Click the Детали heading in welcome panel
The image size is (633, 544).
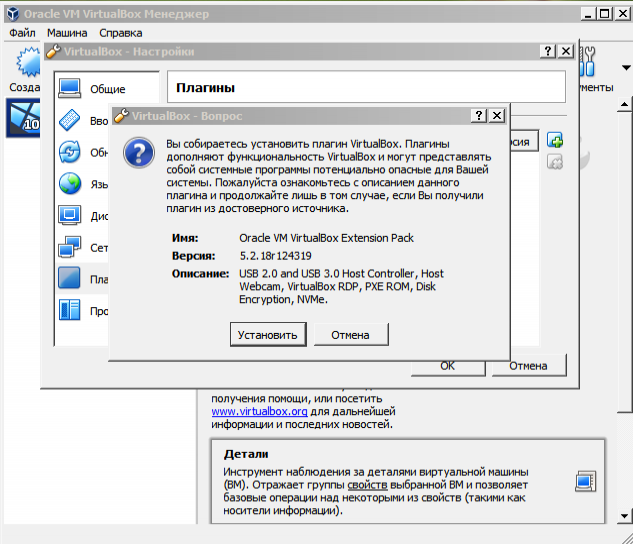tap(246, 454)
